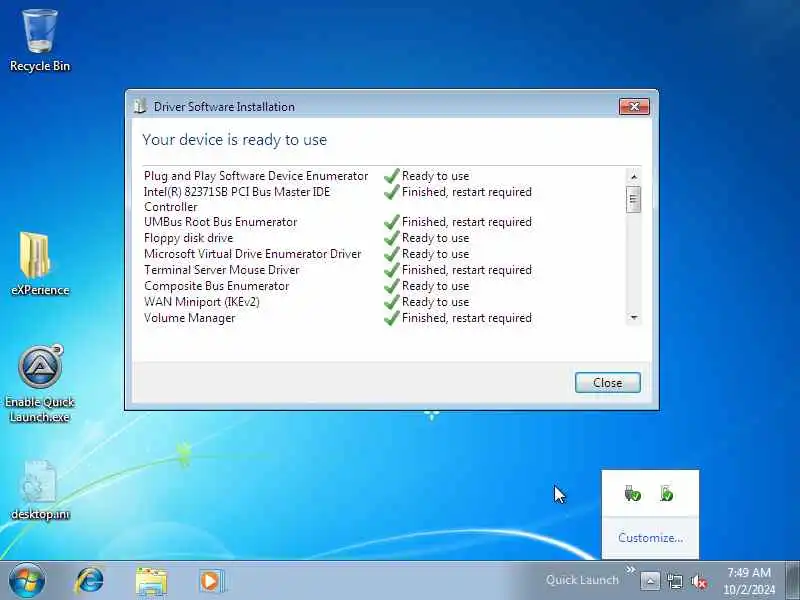Open the network tray icon
This screenshot has height=600, width=800.
[674, 581]
